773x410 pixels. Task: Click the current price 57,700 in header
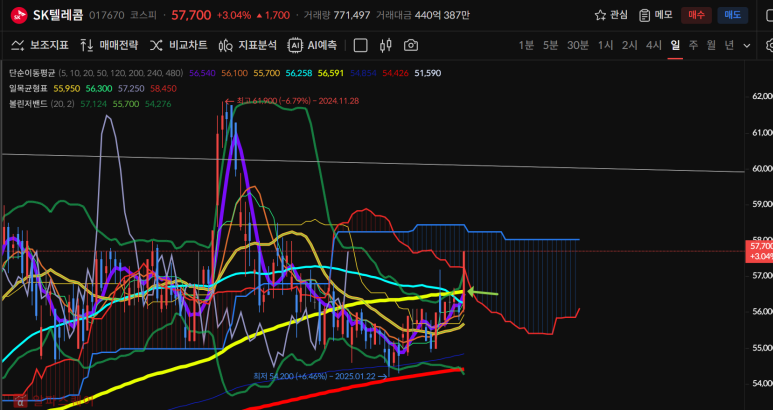pyautogui.click(x=191, y=15)
